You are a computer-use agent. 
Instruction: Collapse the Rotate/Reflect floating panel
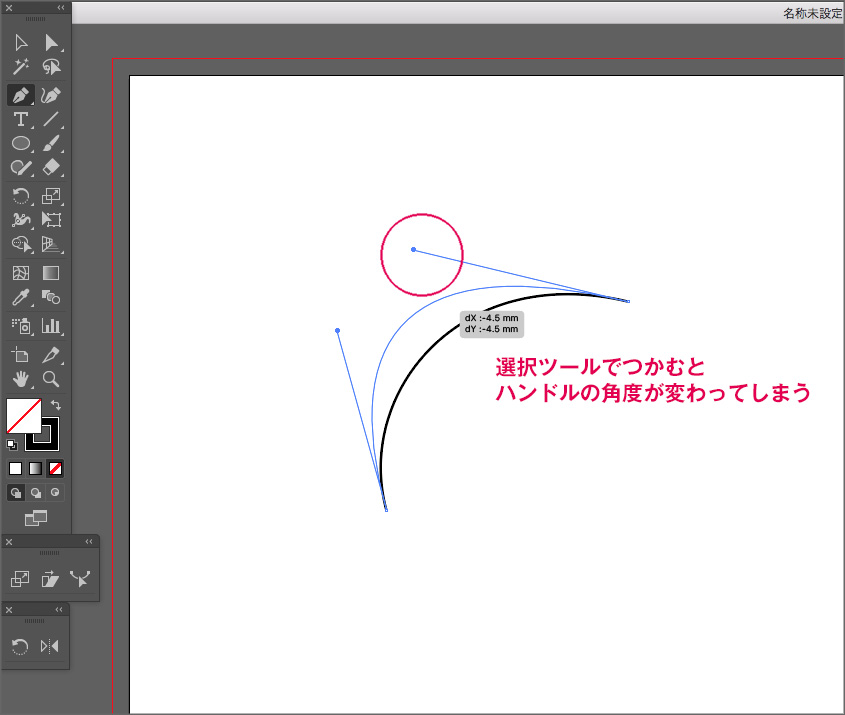click(59, 609)
